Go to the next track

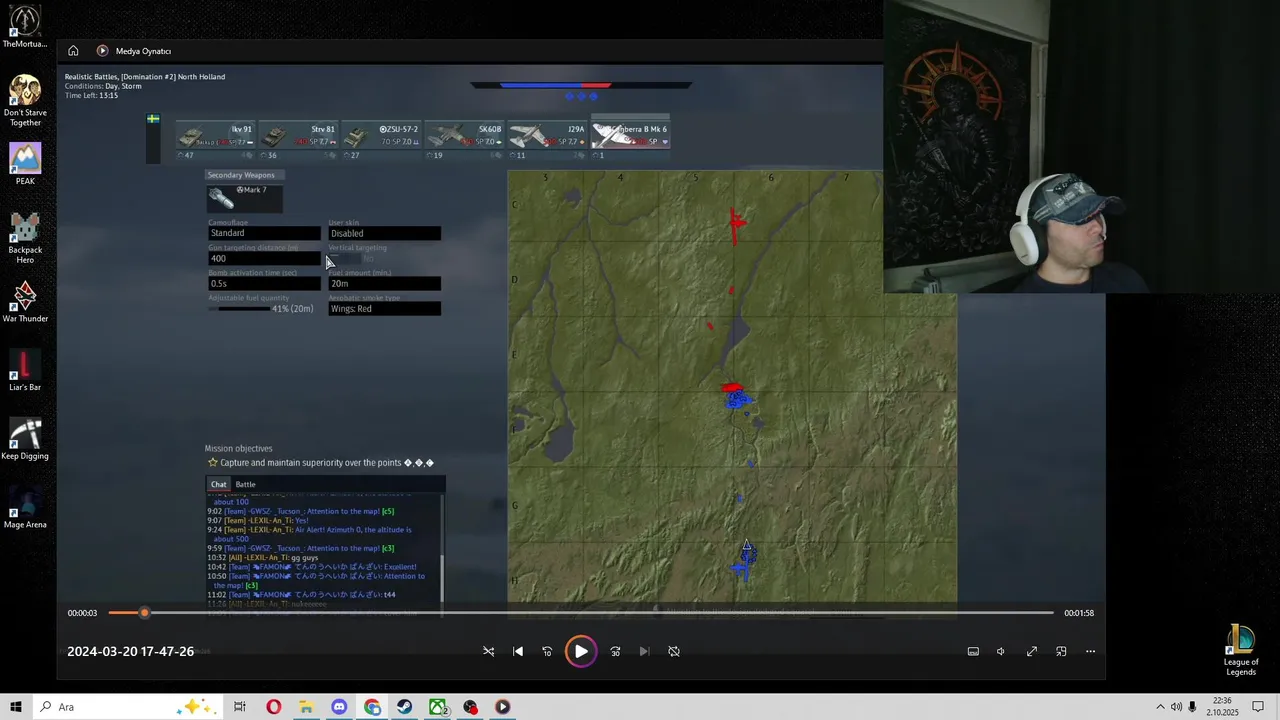(x=644, y=651)
